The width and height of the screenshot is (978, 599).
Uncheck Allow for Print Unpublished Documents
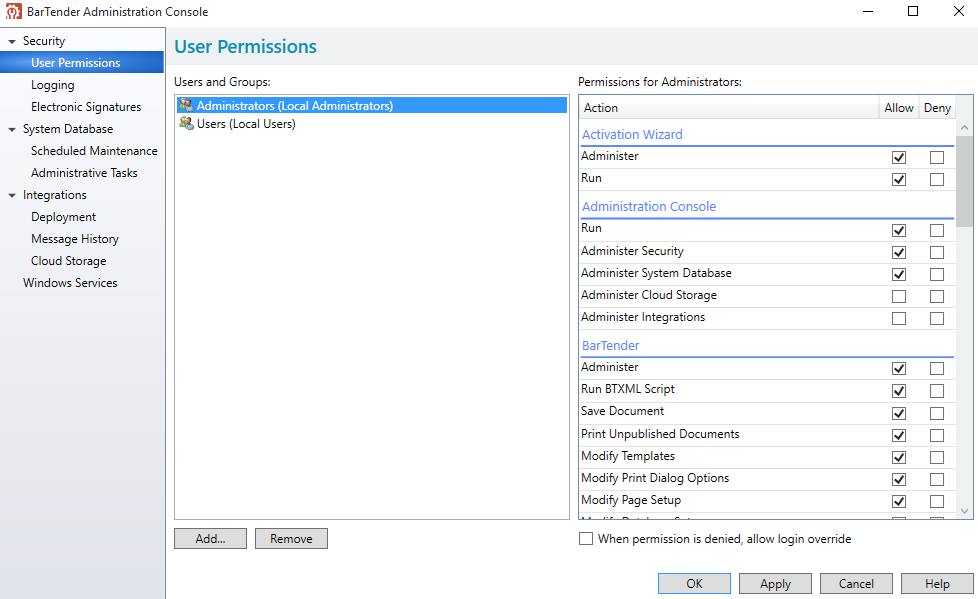pos(899,435)
